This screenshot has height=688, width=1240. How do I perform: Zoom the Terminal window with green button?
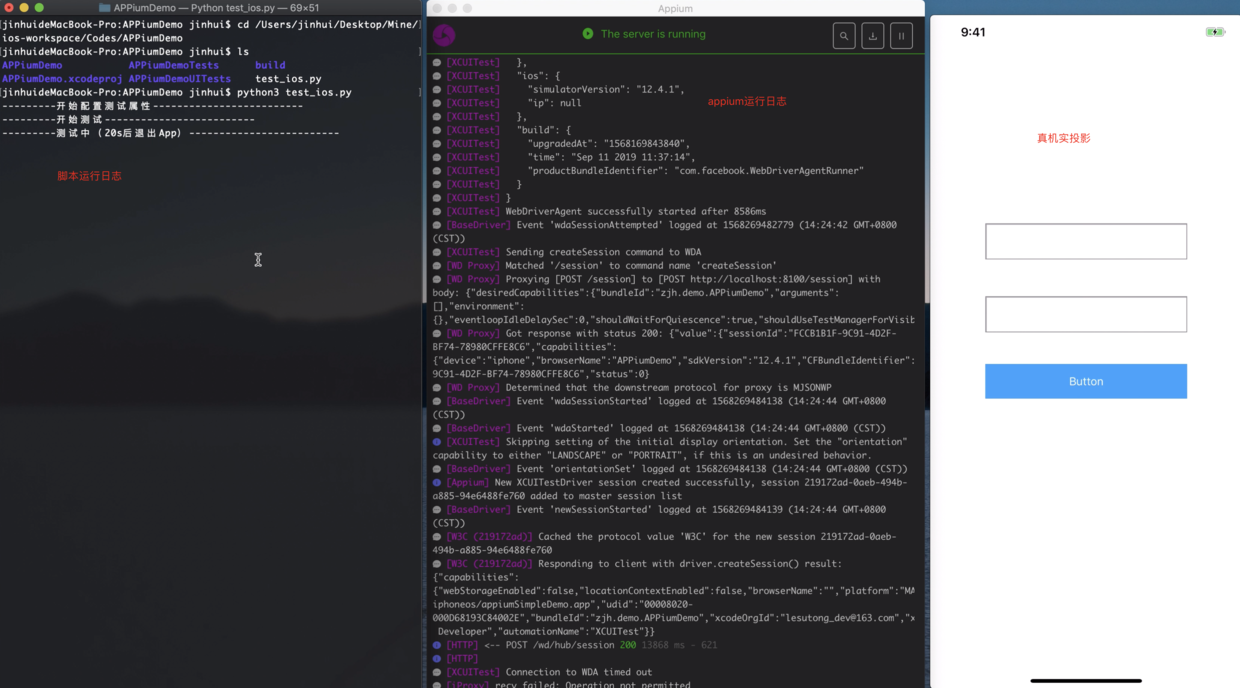[39, 7]
